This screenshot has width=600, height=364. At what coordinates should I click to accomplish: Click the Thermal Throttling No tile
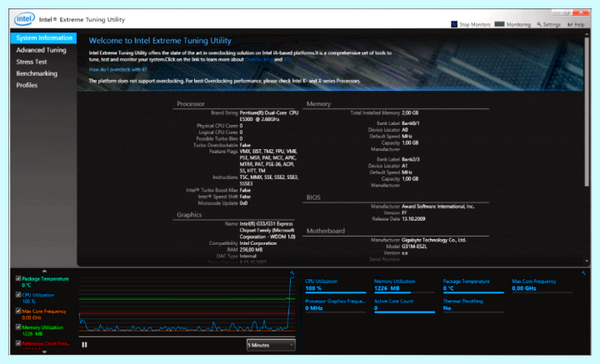[x=473, y=305]
